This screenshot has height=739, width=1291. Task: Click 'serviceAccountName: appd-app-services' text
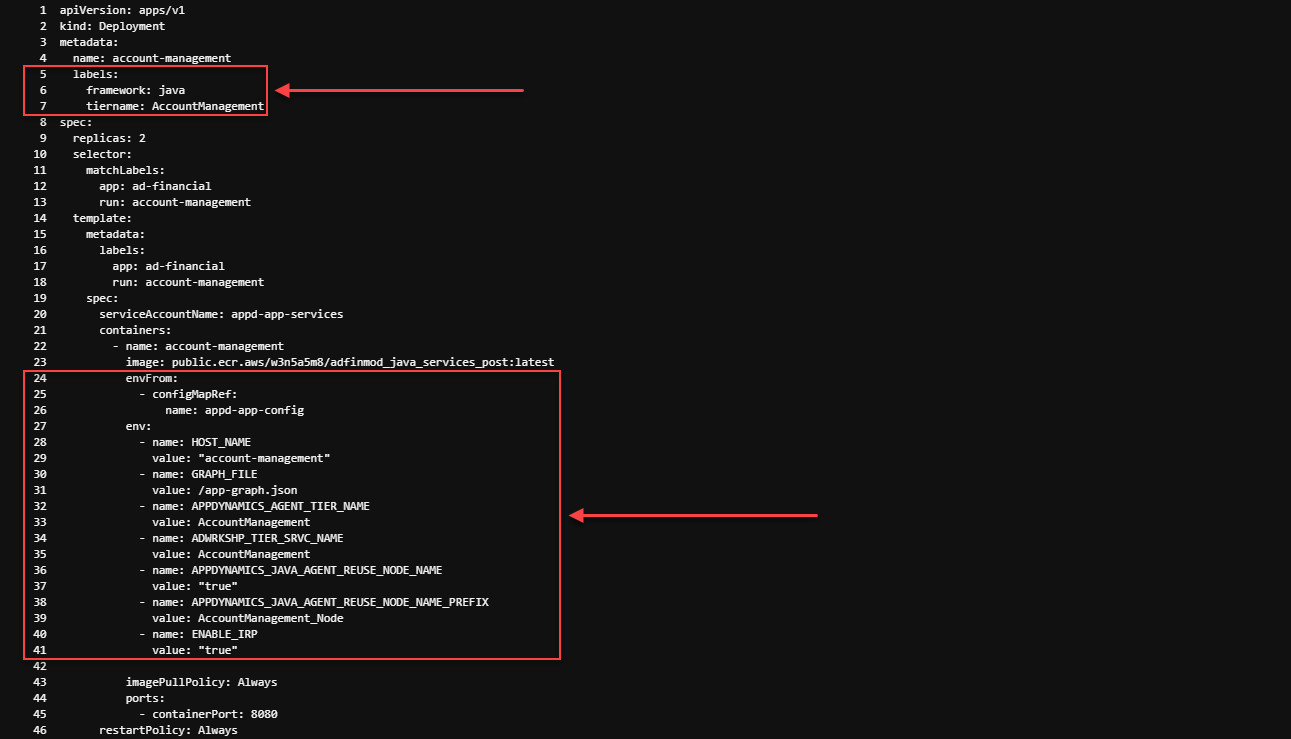[220, 314]
